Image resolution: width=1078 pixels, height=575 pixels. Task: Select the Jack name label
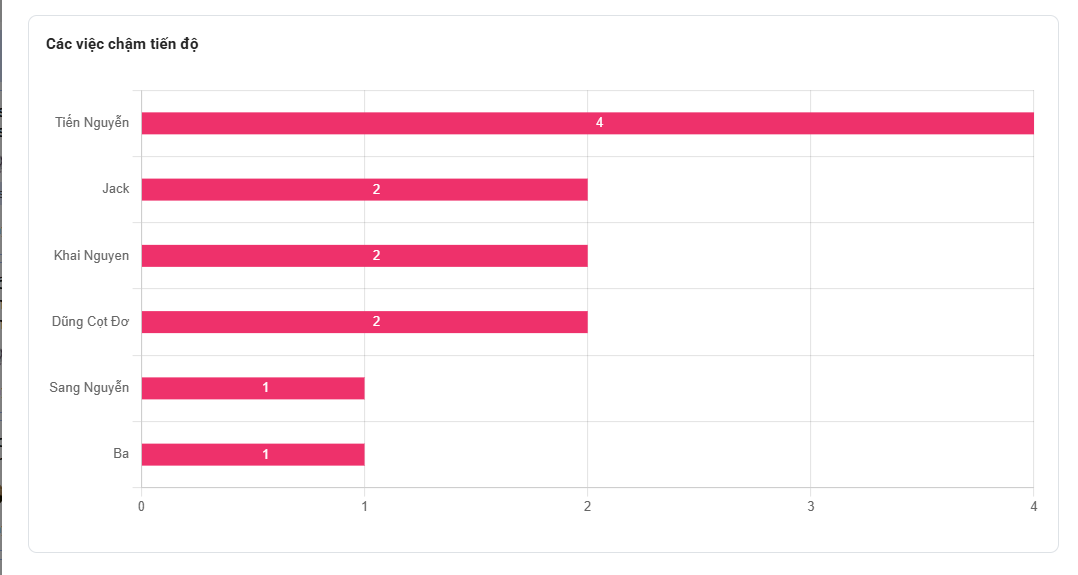pos(115,189)
